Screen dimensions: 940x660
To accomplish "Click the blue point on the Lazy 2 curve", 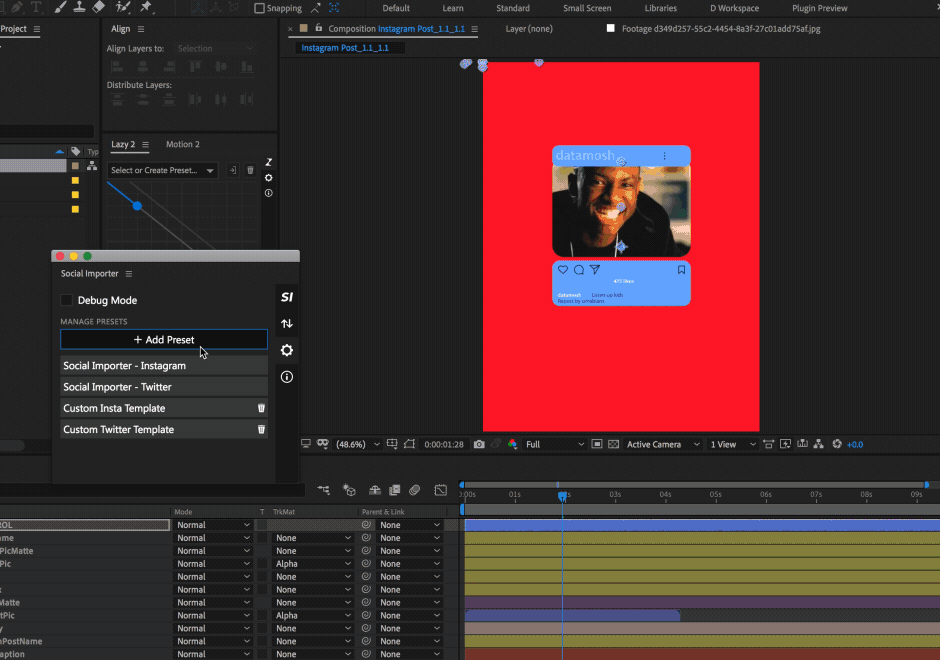I will coord(137,206).
